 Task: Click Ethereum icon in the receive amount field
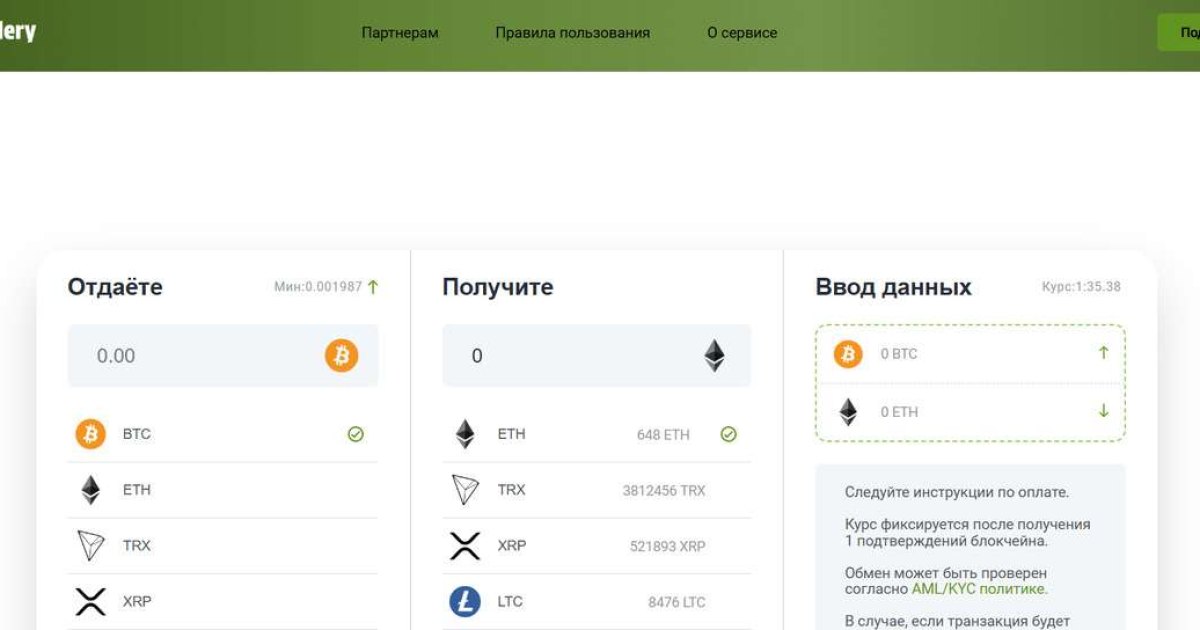coord(714,355)
